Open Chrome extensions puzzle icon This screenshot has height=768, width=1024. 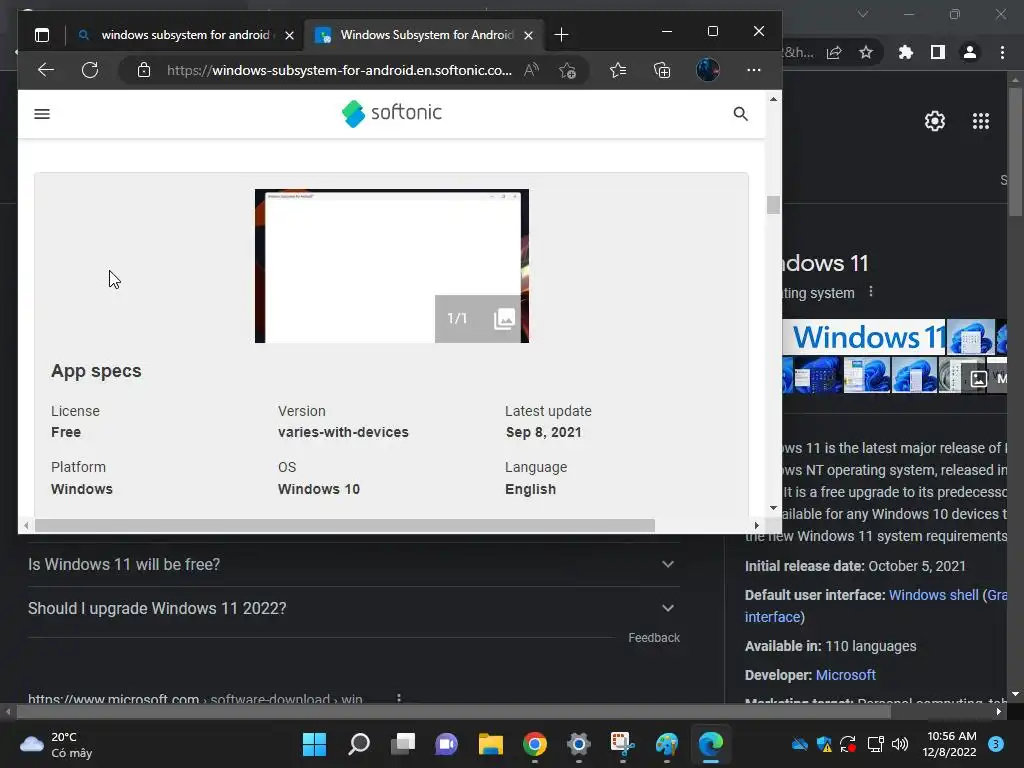tap(906, 52)
